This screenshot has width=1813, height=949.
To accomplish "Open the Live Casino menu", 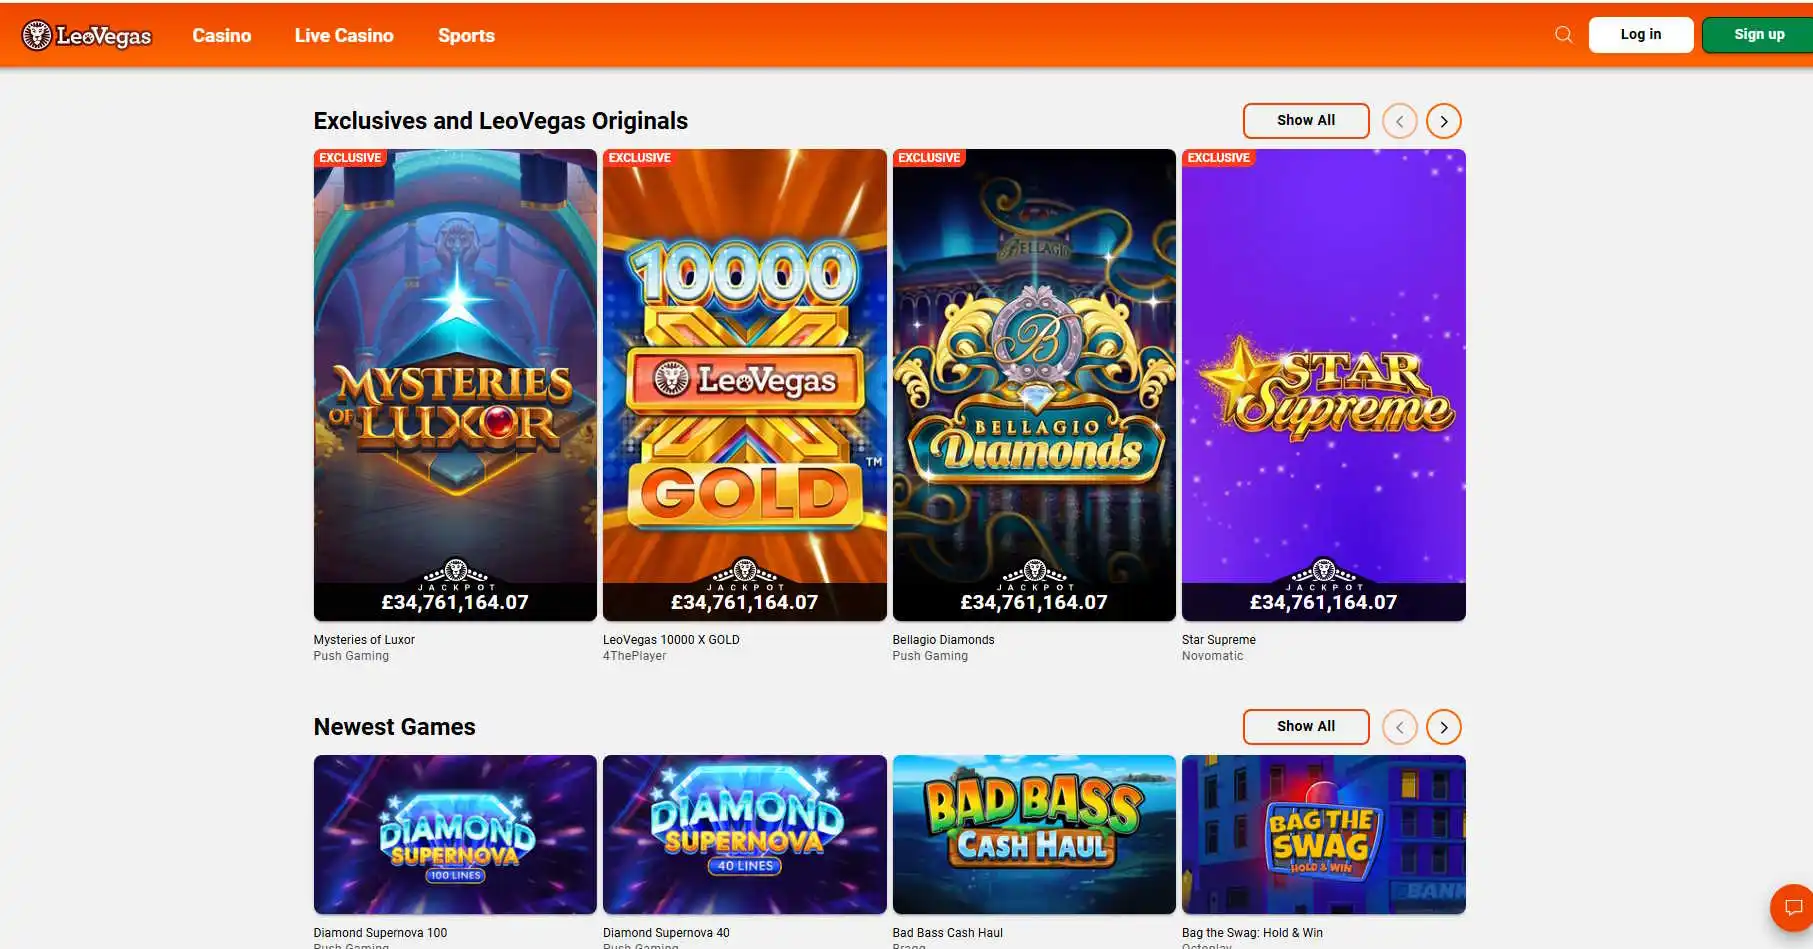I will (344, 36).
